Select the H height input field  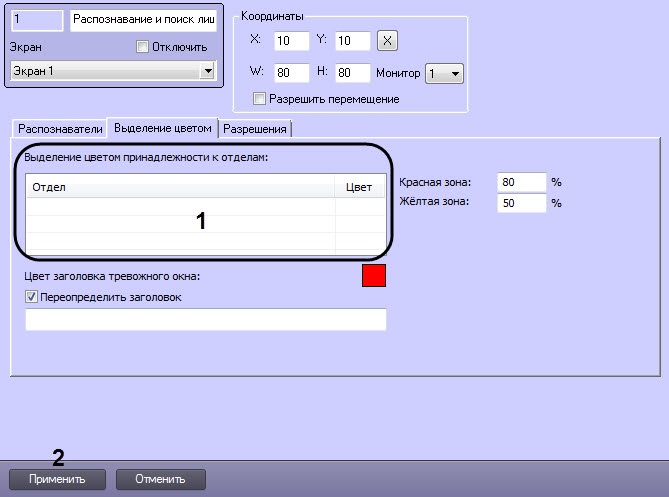pos(353,73)
